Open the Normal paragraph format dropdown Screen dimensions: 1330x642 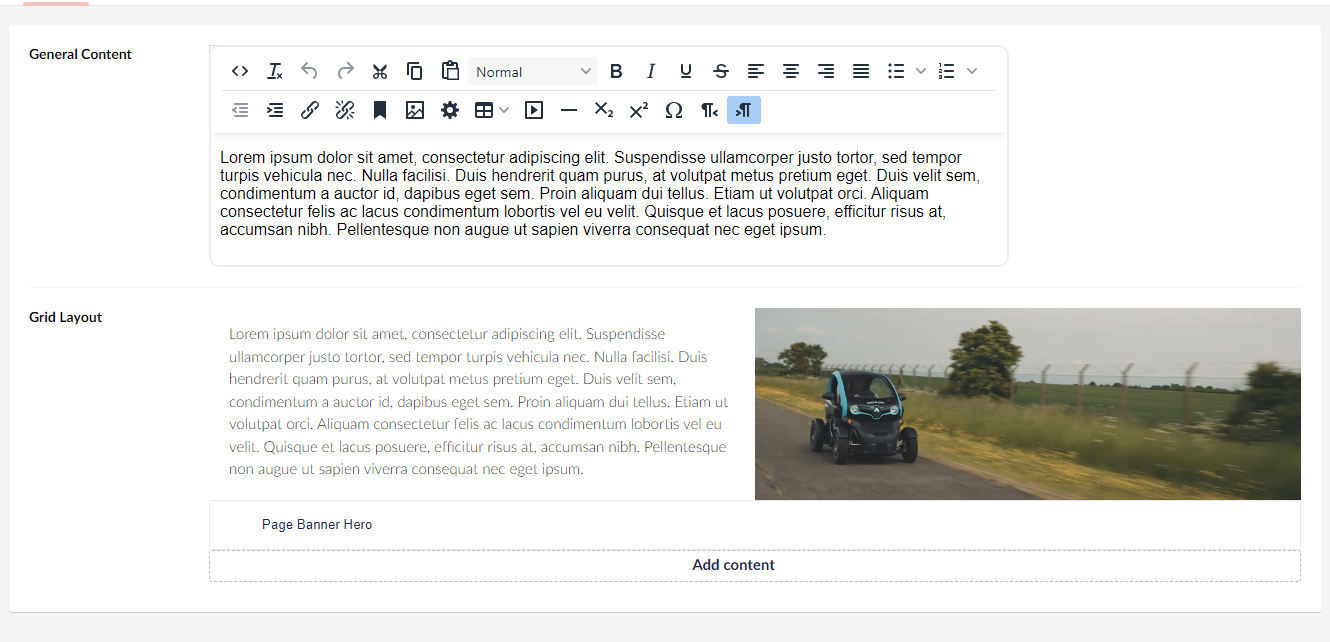pyautogui.click(x=533, y=71)
